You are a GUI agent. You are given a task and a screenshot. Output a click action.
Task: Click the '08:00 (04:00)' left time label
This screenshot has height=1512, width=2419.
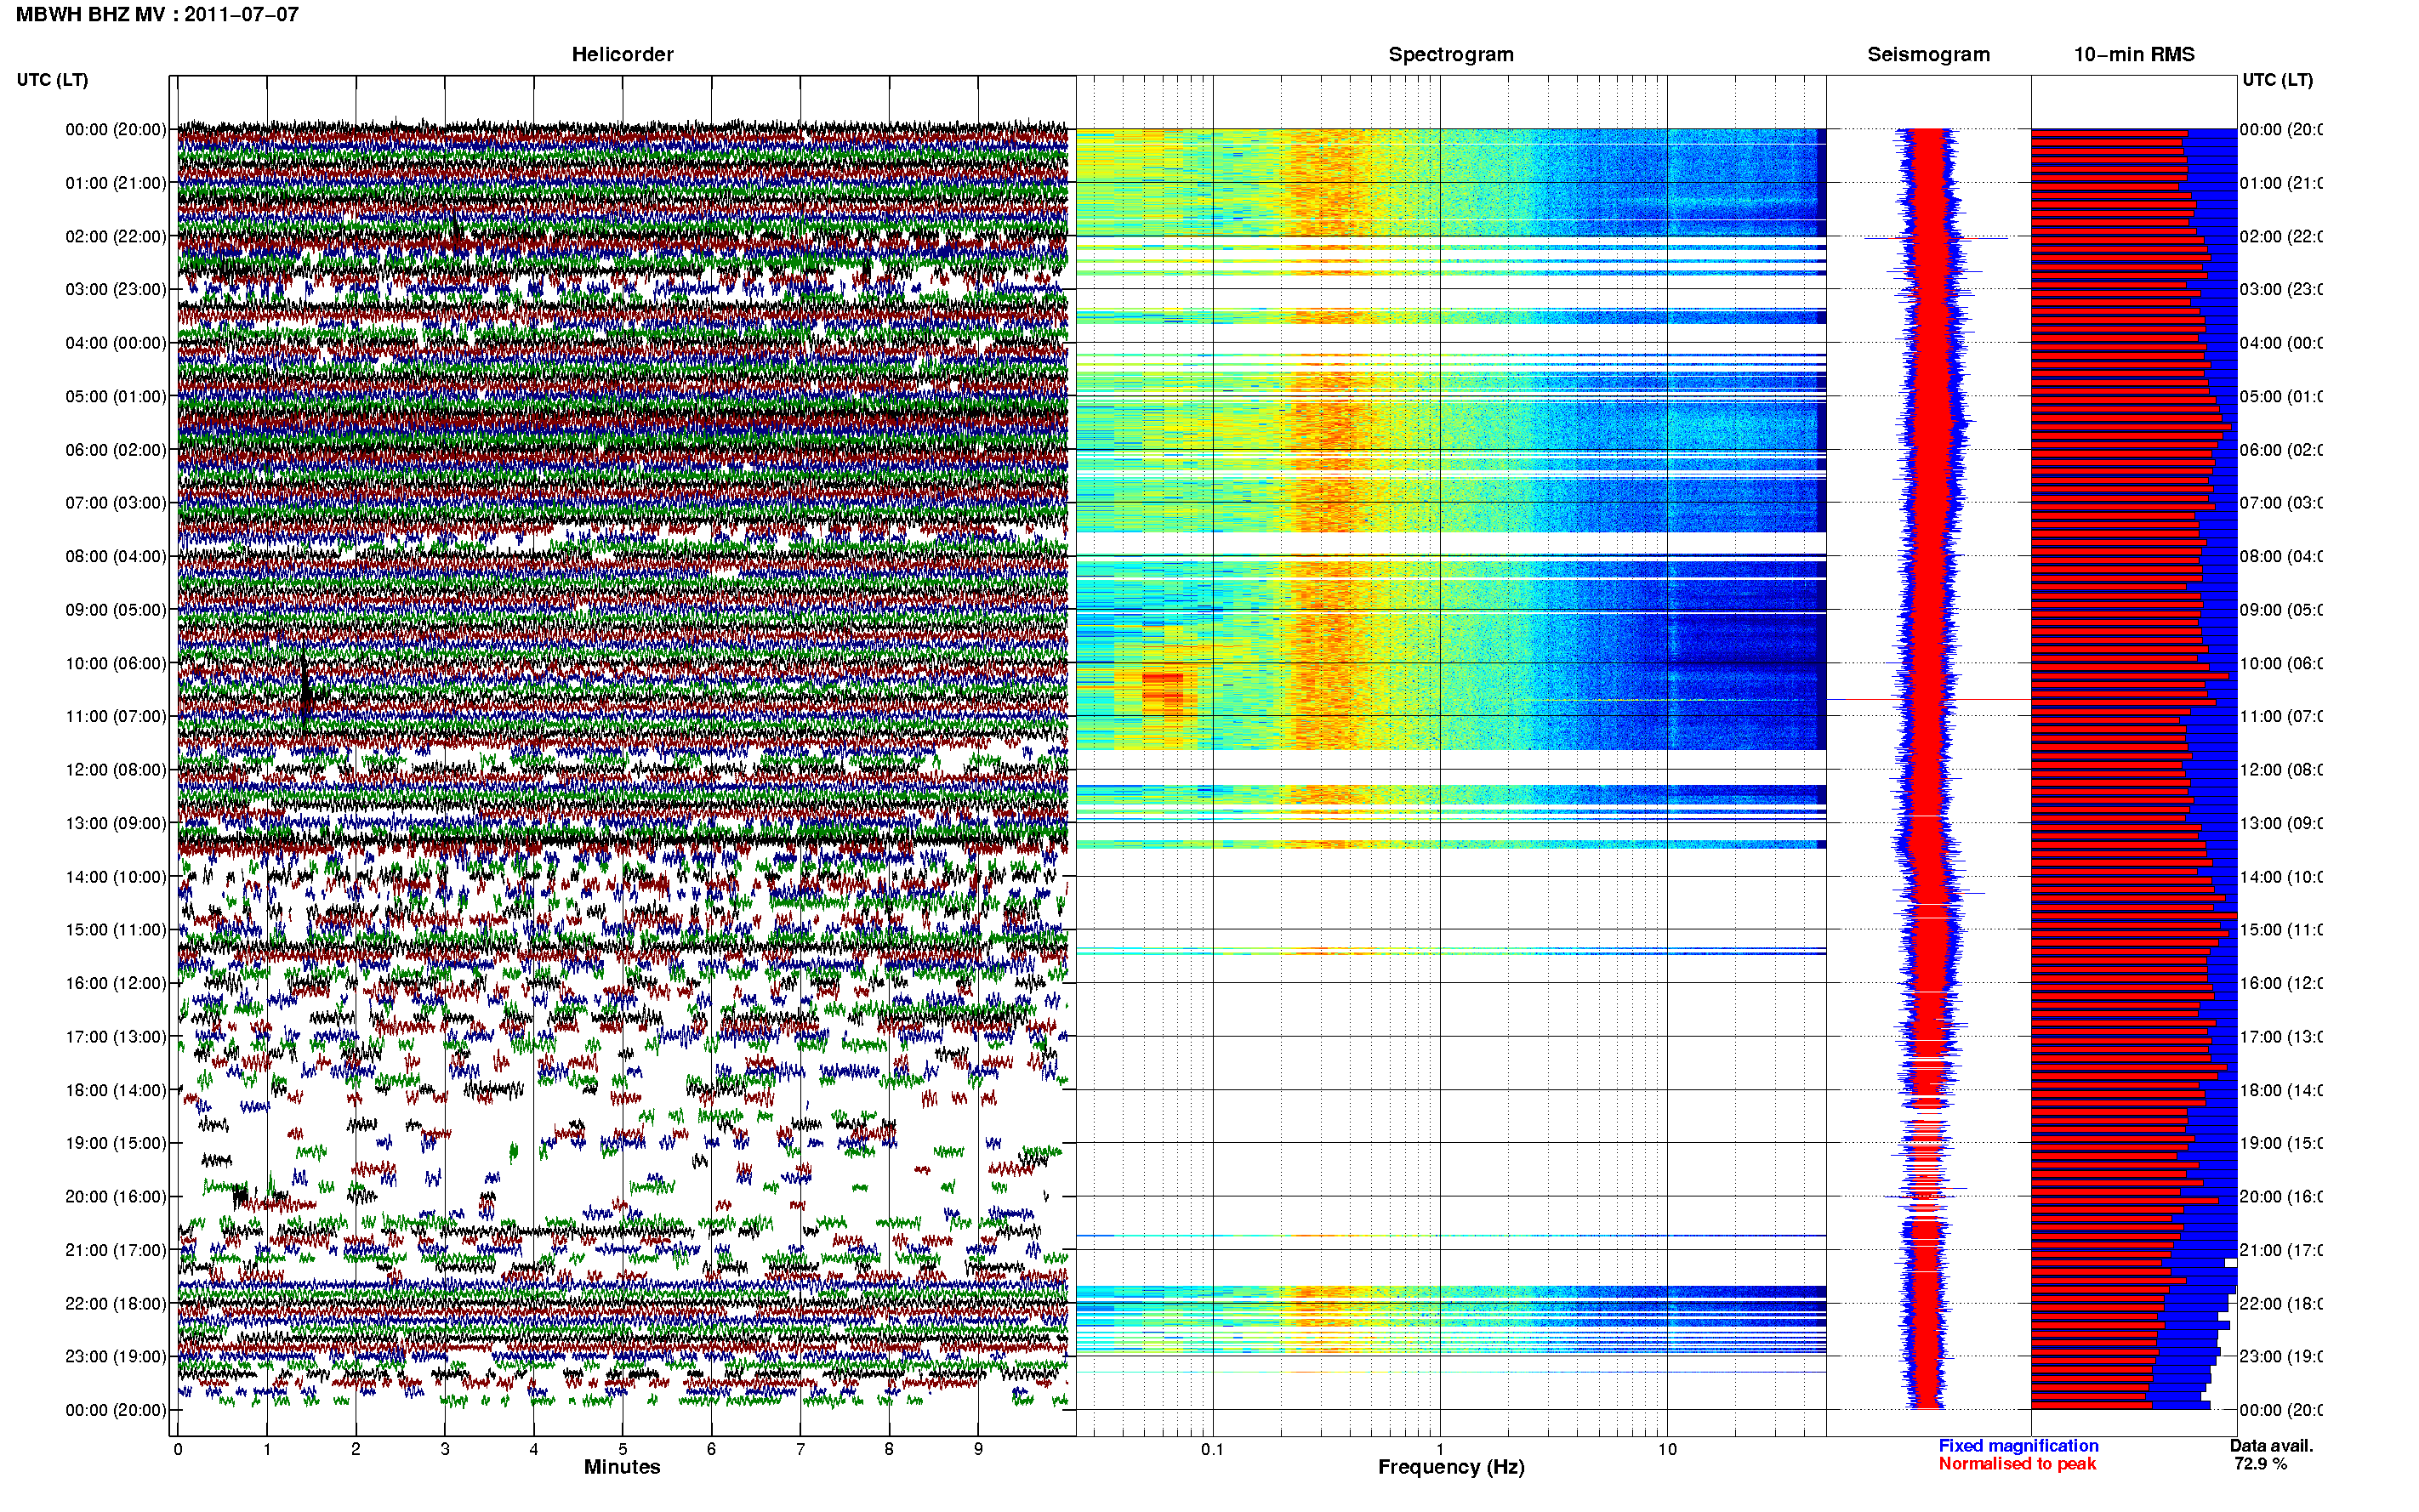pos(116,556)
